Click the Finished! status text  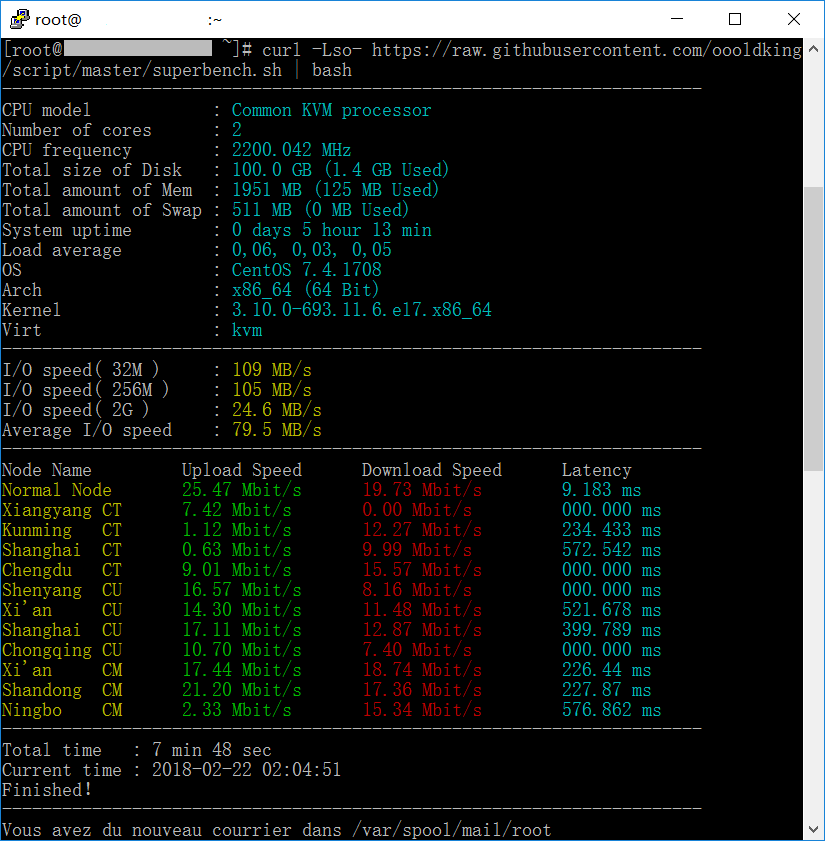[x=46, y=790]
